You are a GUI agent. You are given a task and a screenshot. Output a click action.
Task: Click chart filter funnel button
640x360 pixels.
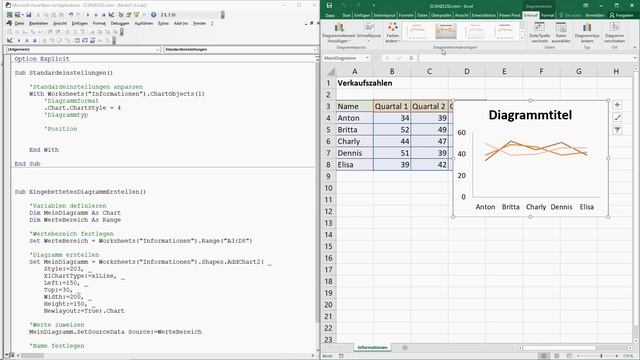(x=617, y=130)
